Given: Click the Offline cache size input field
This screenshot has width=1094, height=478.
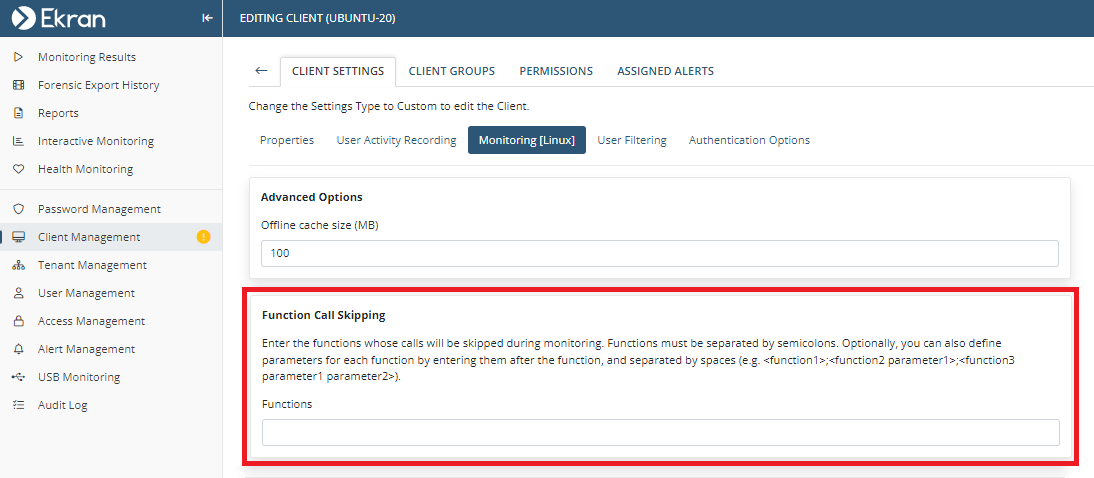Looking at the screenshot, I should tap(659, 254).
